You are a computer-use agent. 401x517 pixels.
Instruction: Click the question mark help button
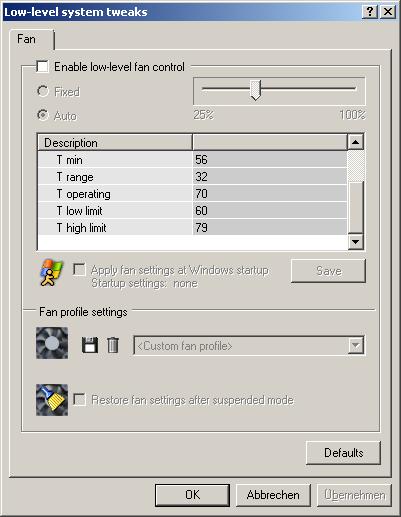pos(370,12)
